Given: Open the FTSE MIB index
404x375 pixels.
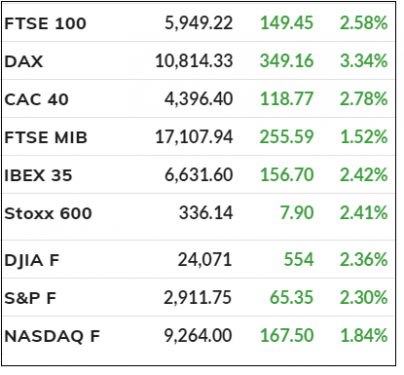Looking at the screenshot, I should tap(46, 137).
